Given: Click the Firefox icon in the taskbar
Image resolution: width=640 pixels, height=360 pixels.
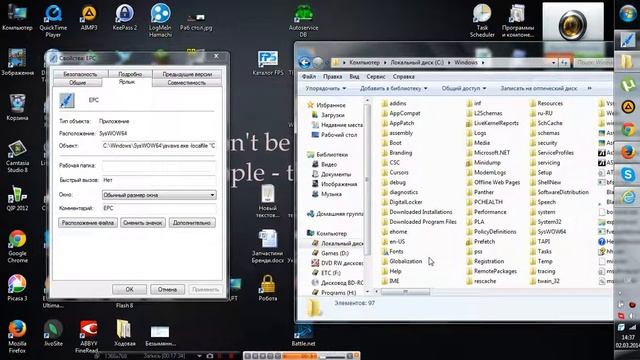Looking at the screenshot, I should tap(628, 152).
